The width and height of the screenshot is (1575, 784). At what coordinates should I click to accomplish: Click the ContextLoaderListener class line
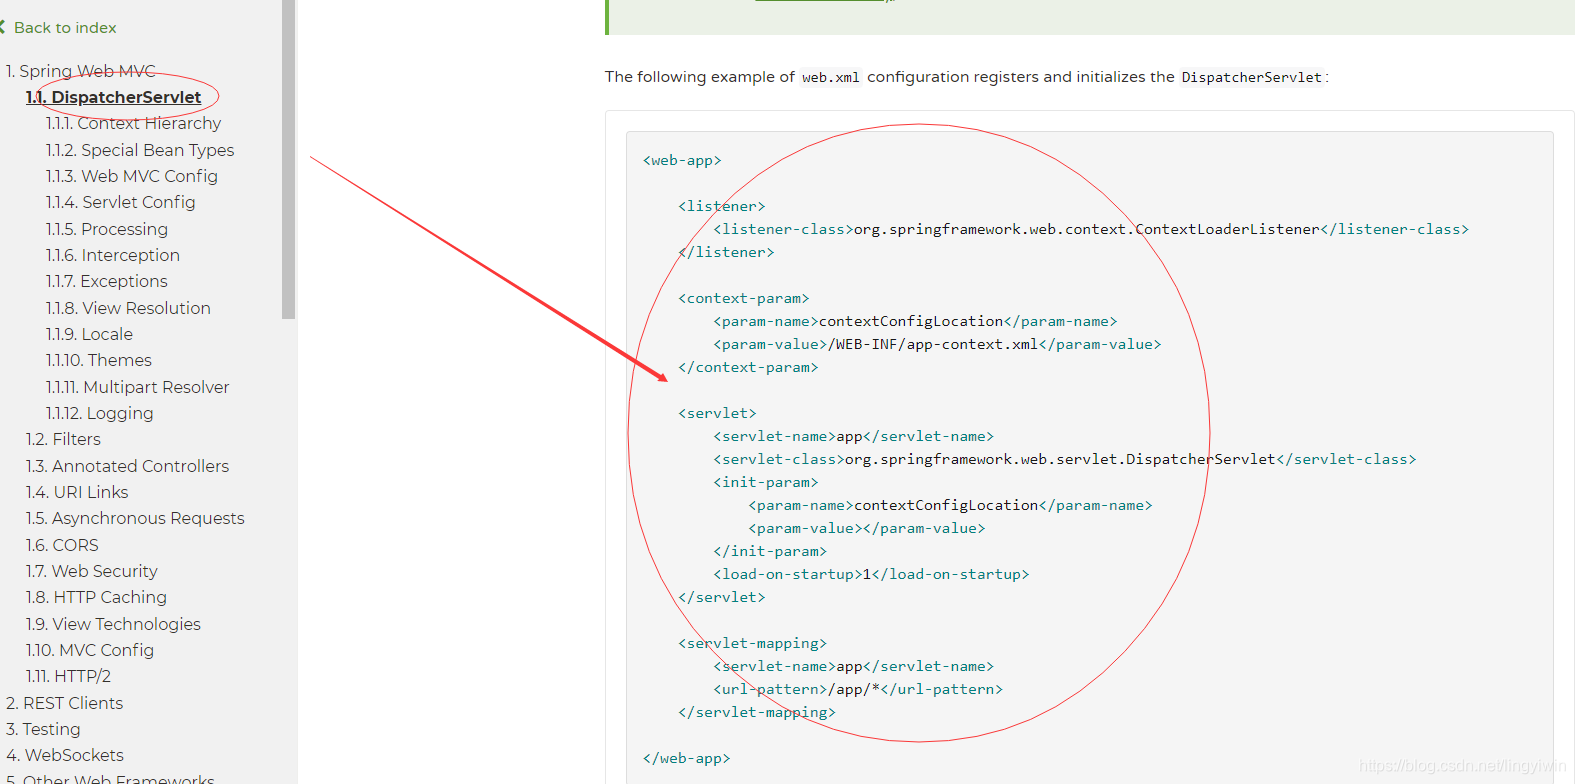click(x=1090, y=229)
